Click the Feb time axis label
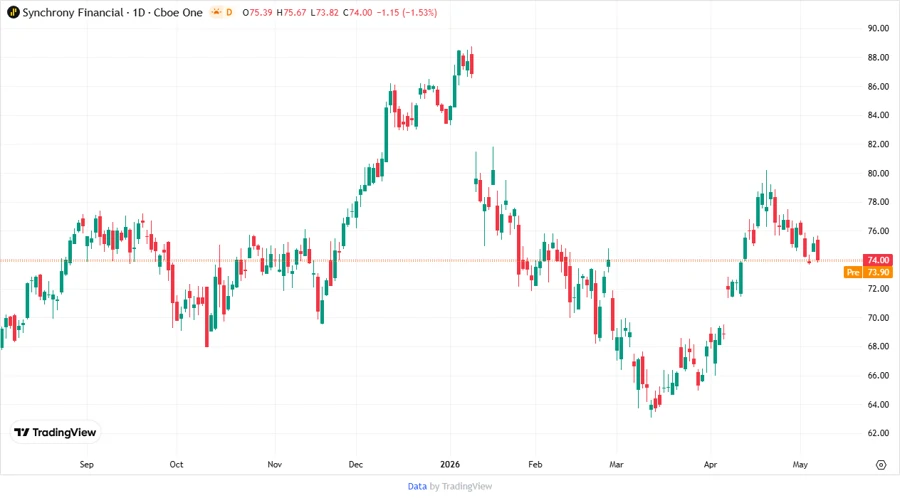 tap(535, 464)
